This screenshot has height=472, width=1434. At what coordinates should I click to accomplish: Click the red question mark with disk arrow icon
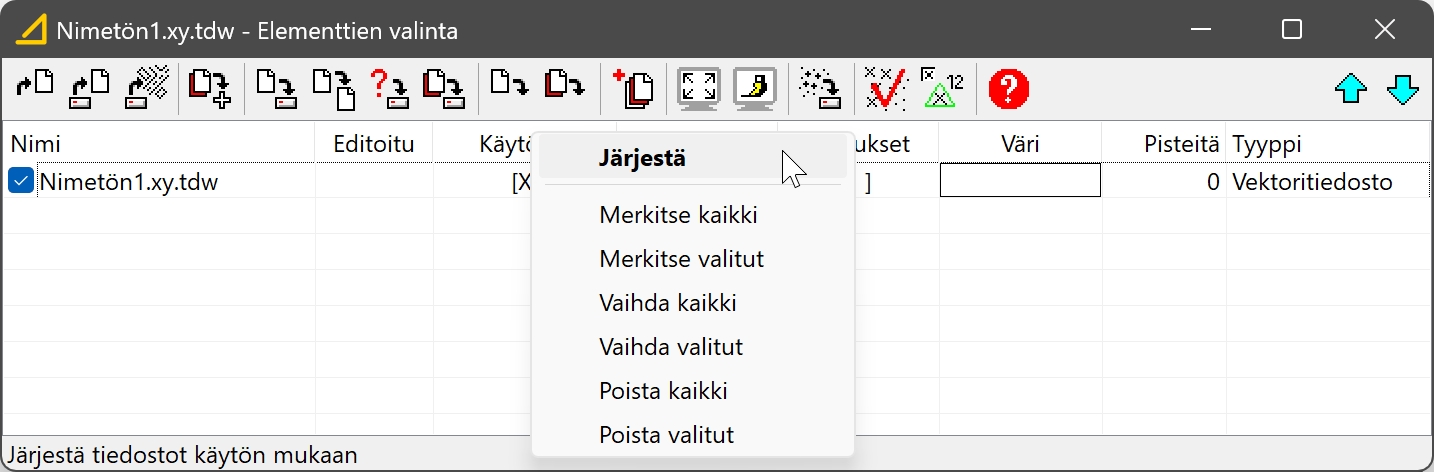pos(389,88)
